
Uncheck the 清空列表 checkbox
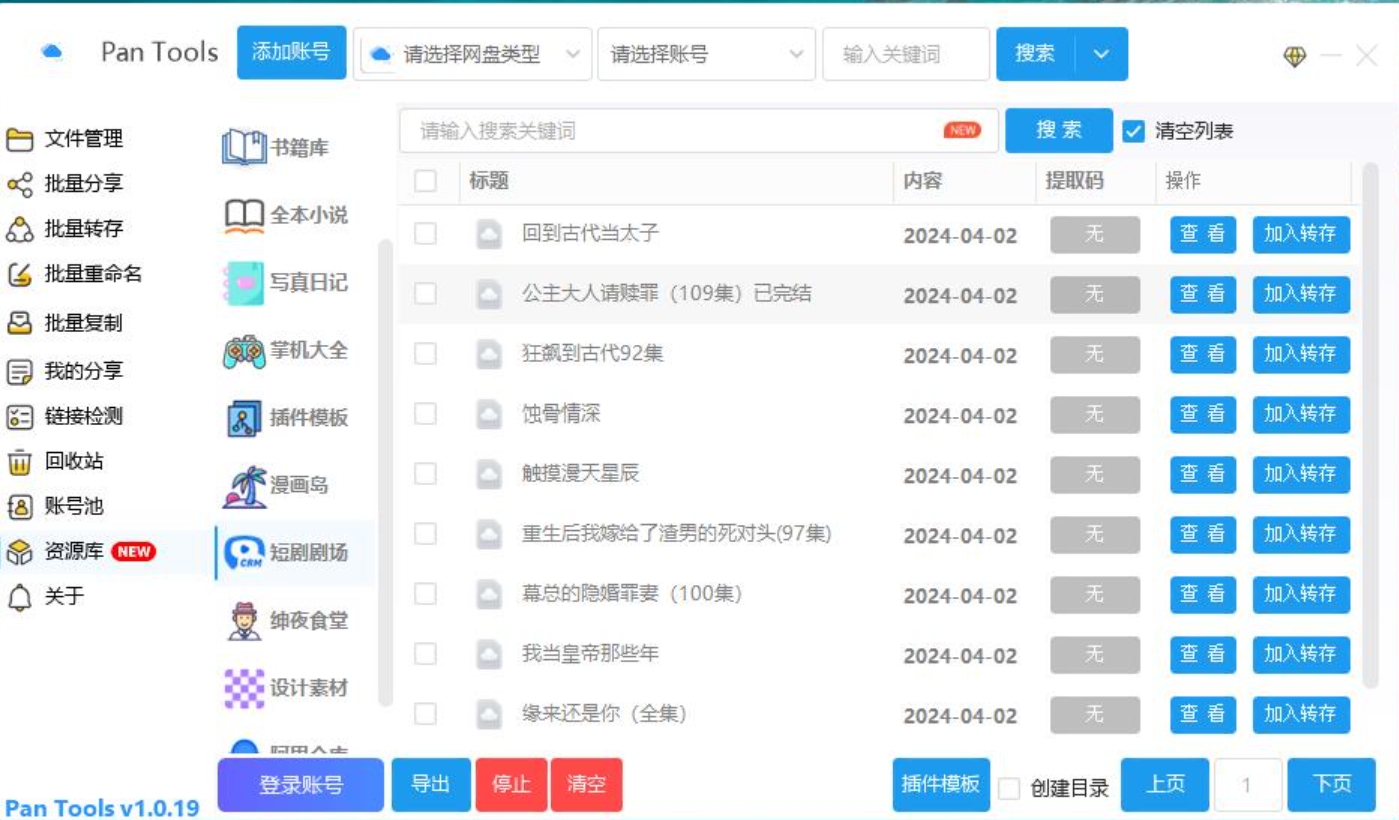(1133, 131)
